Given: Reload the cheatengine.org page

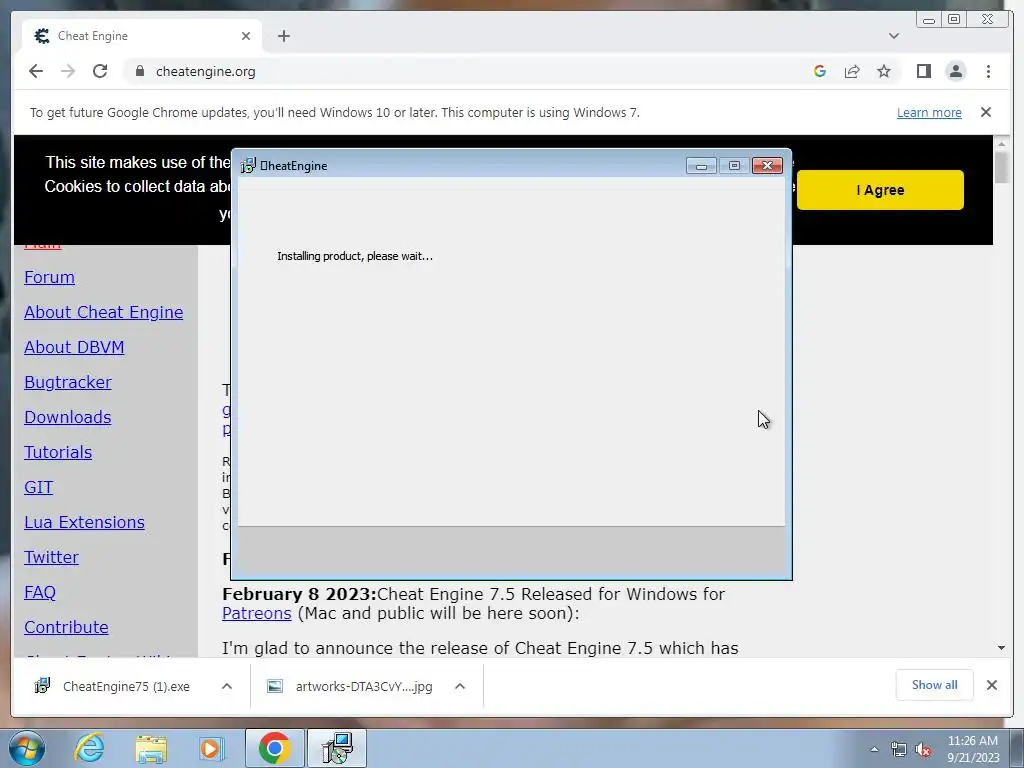Looking at the screenshot, I should coord(100,71).
